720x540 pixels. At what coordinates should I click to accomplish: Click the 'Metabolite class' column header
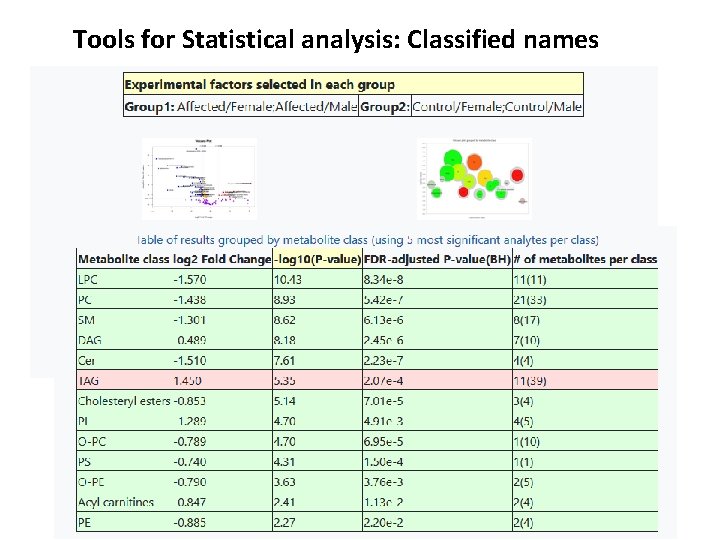click(124, 259)
